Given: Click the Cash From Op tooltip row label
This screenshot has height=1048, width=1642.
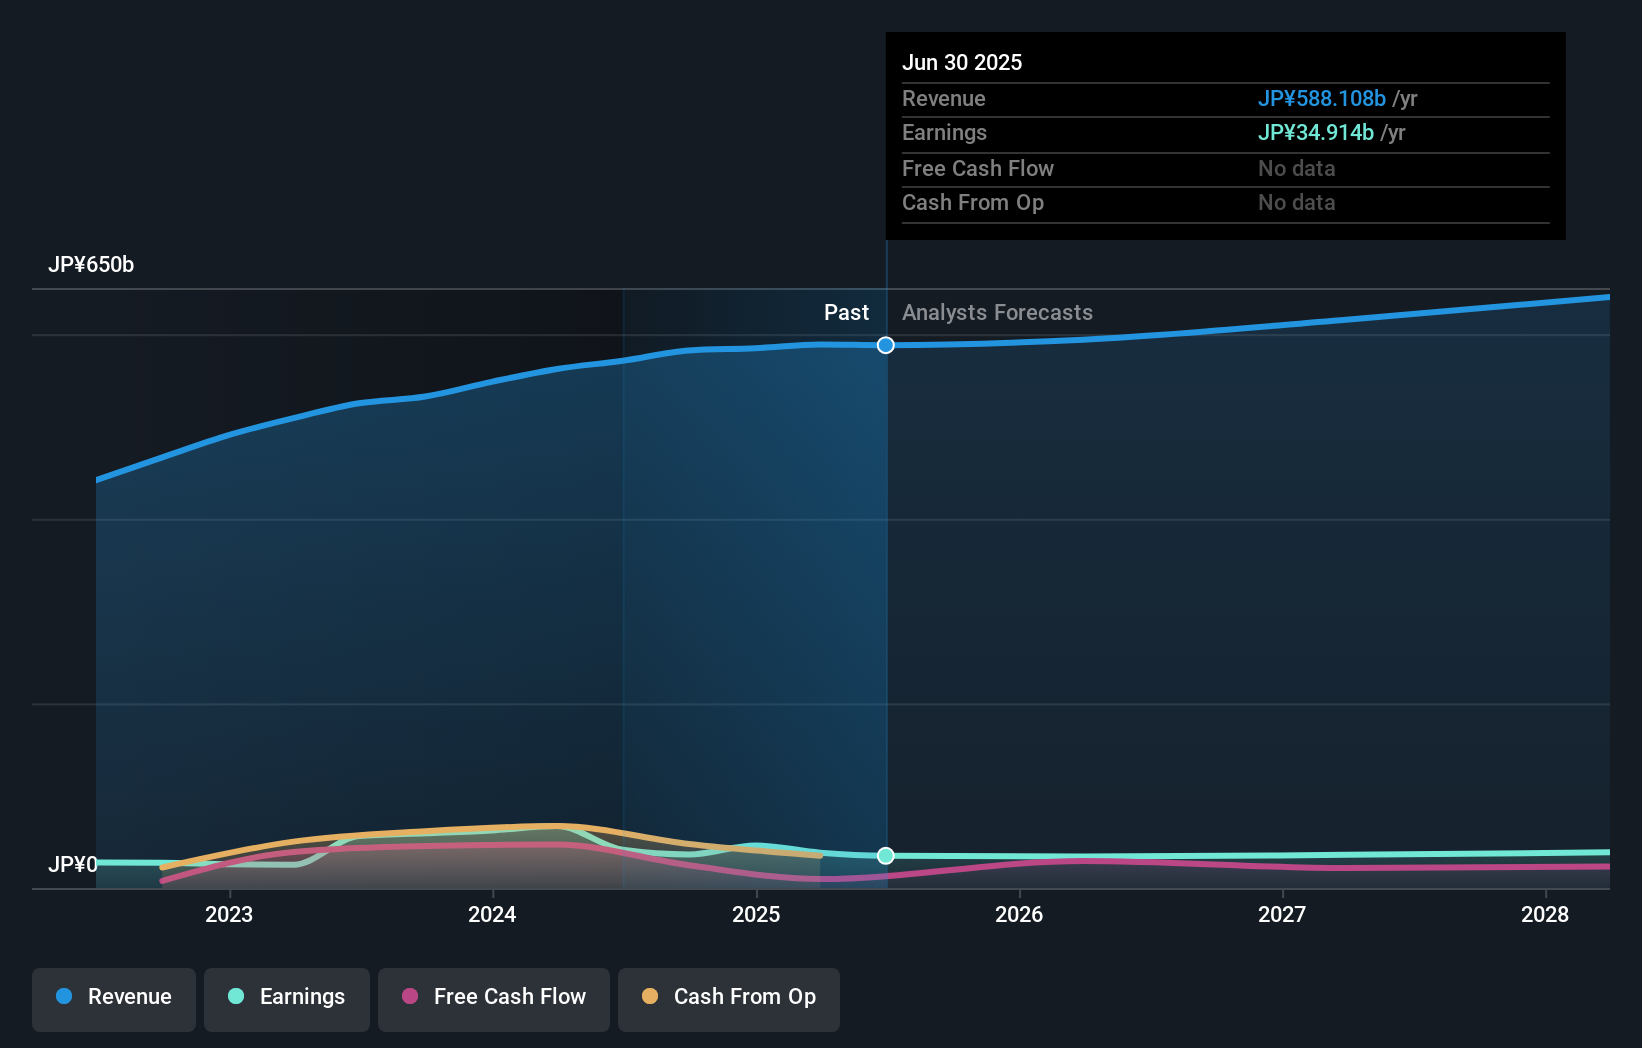Looking at the screenshot, I should tap(973, 202).
